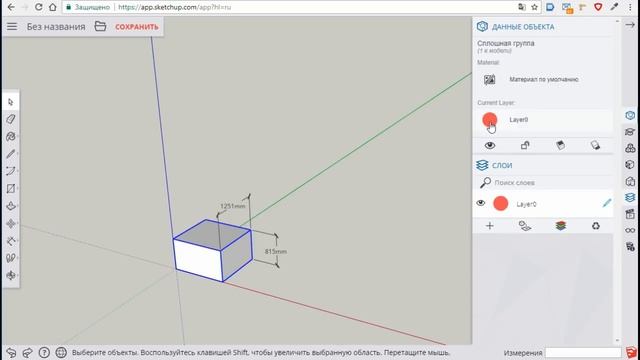Open the Display glasses panel icon
640x360 pixels.
click(x=630, y=230)
